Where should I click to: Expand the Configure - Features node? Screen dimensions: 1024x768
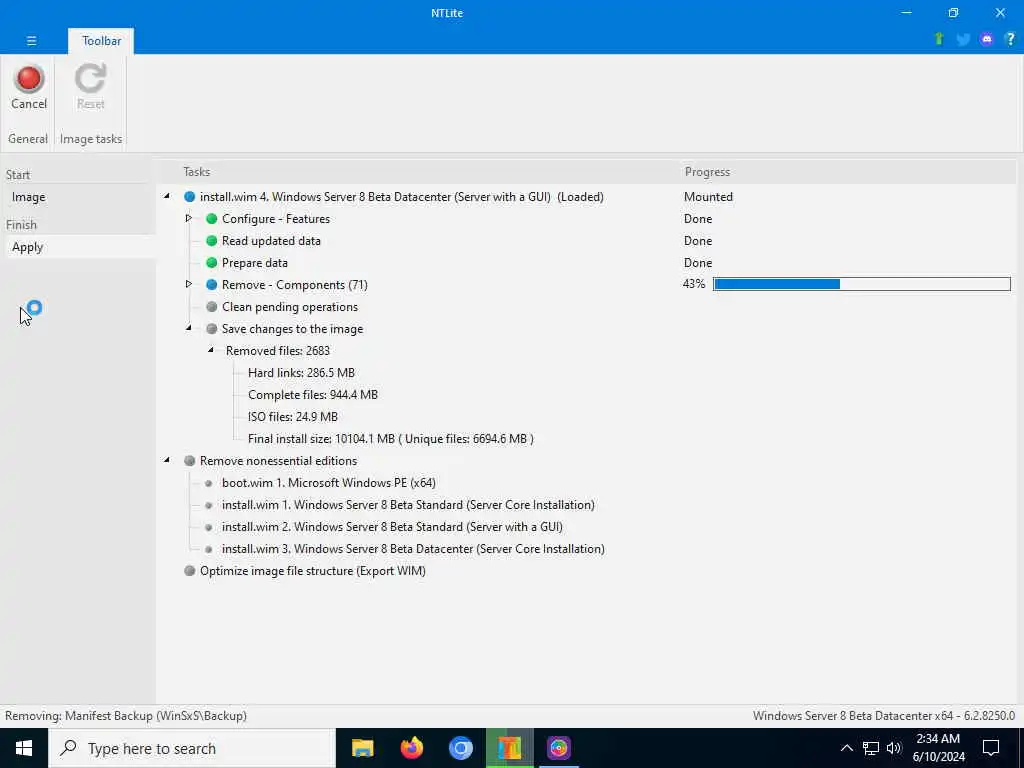(188, 218)
